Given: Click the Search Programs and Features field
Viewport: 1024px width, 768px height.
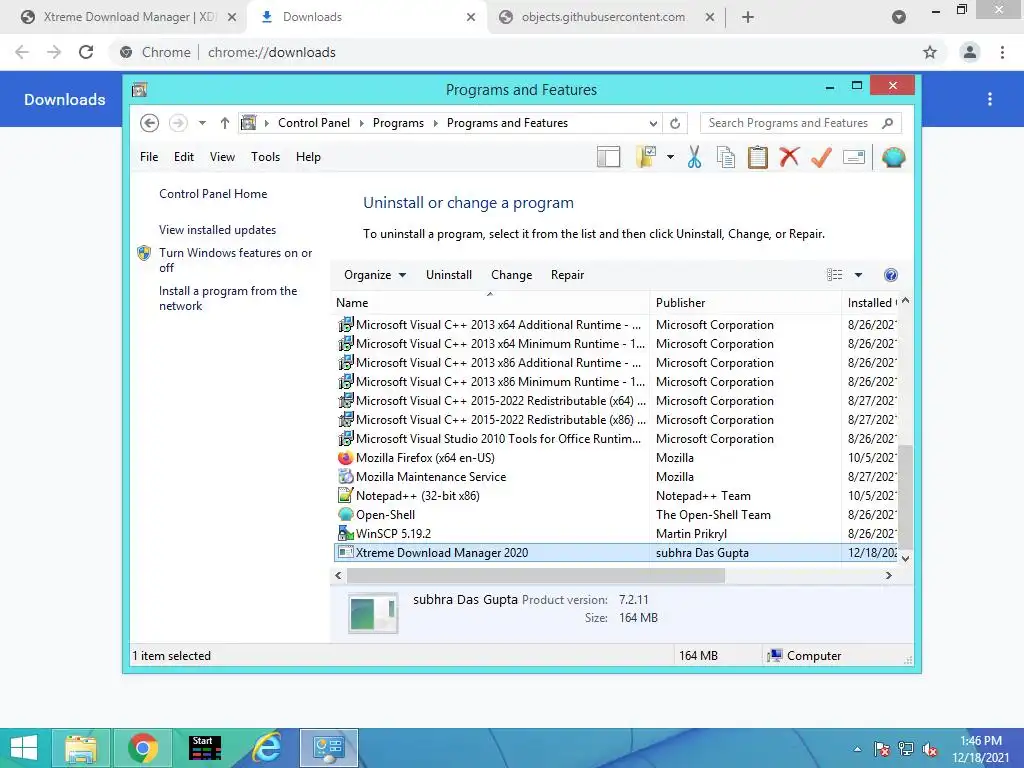Looking at the screenshot, I should (800, 123).
